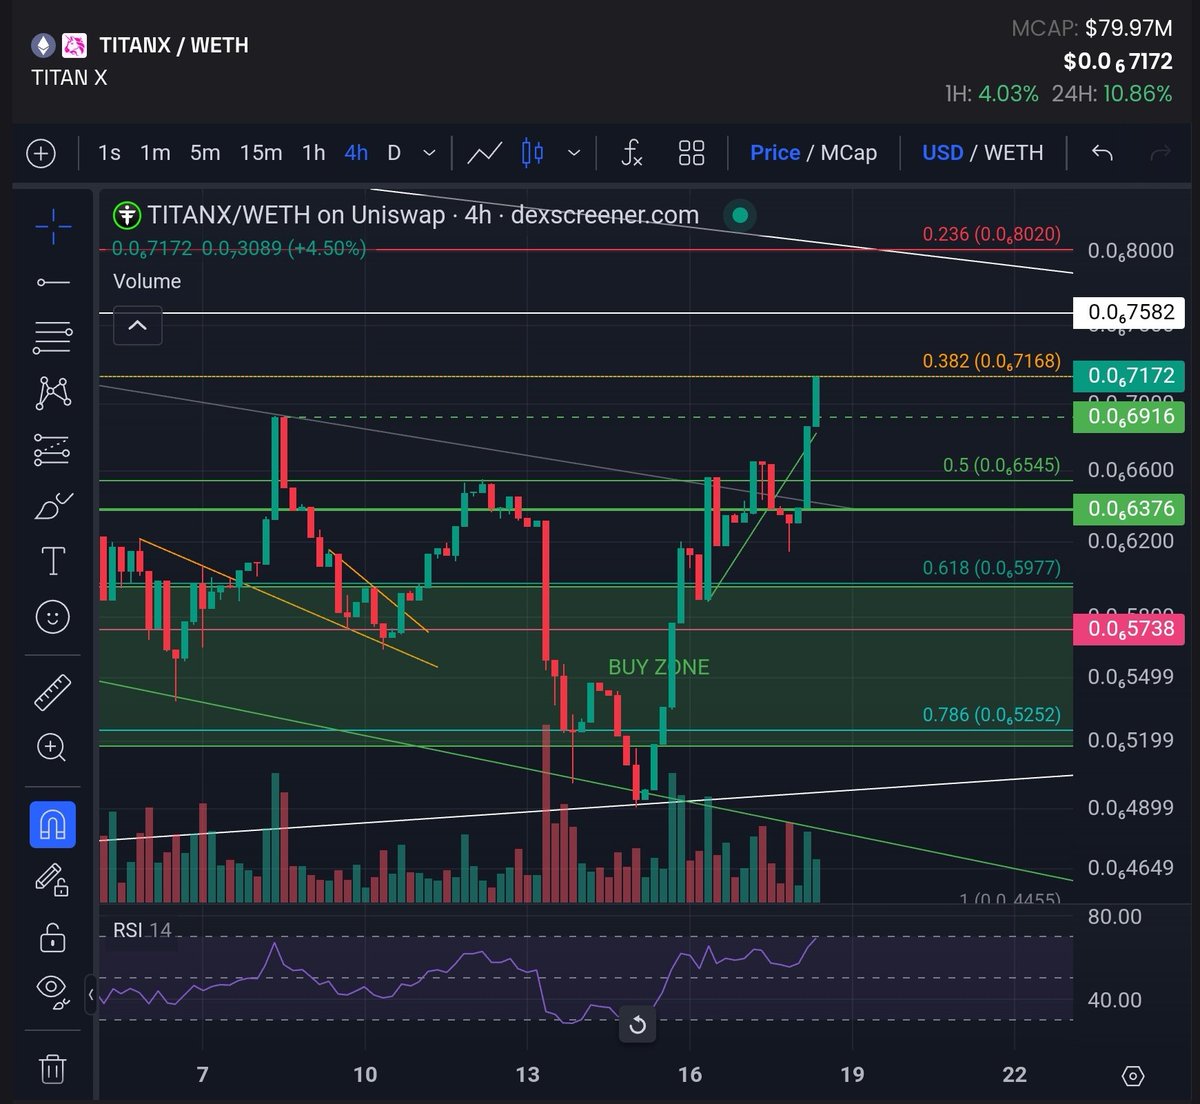Switch chart to MCap mode
1200x1104 pixels.
(x=849, y=153)
